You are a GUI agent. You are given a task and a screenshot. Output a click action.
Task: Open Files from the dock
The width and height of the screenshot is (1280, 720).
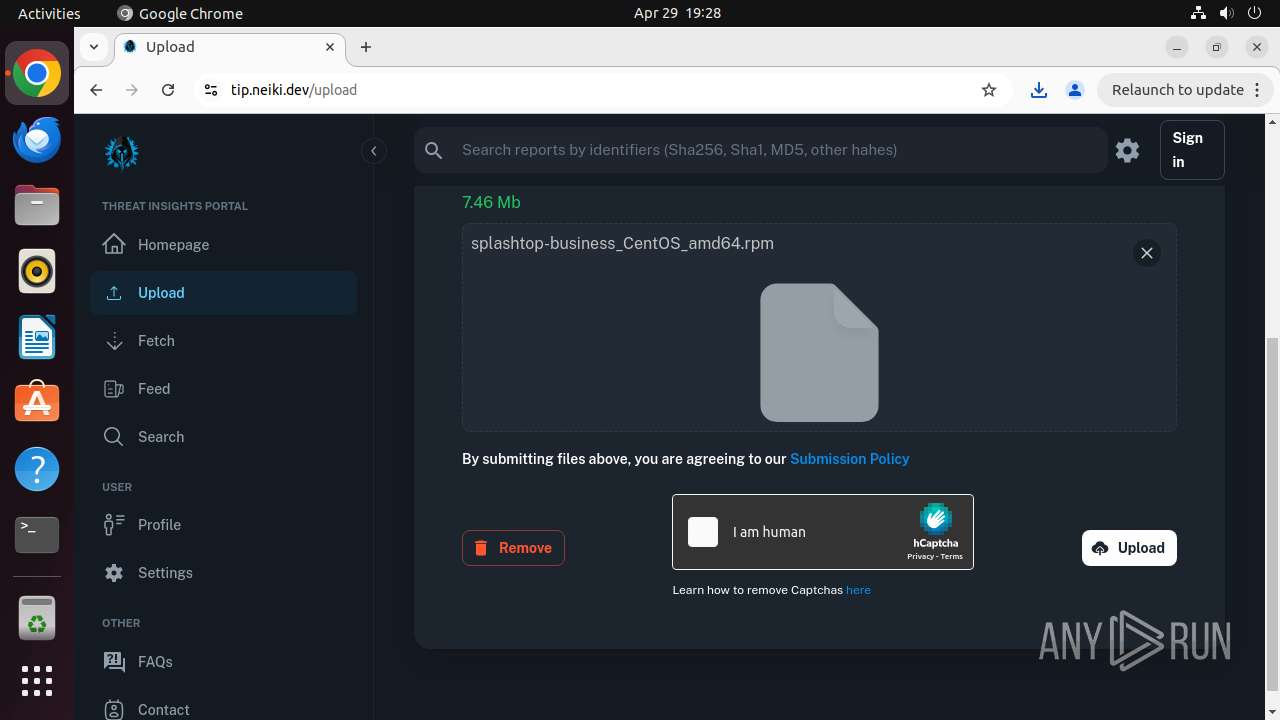(x=37, y=205)
